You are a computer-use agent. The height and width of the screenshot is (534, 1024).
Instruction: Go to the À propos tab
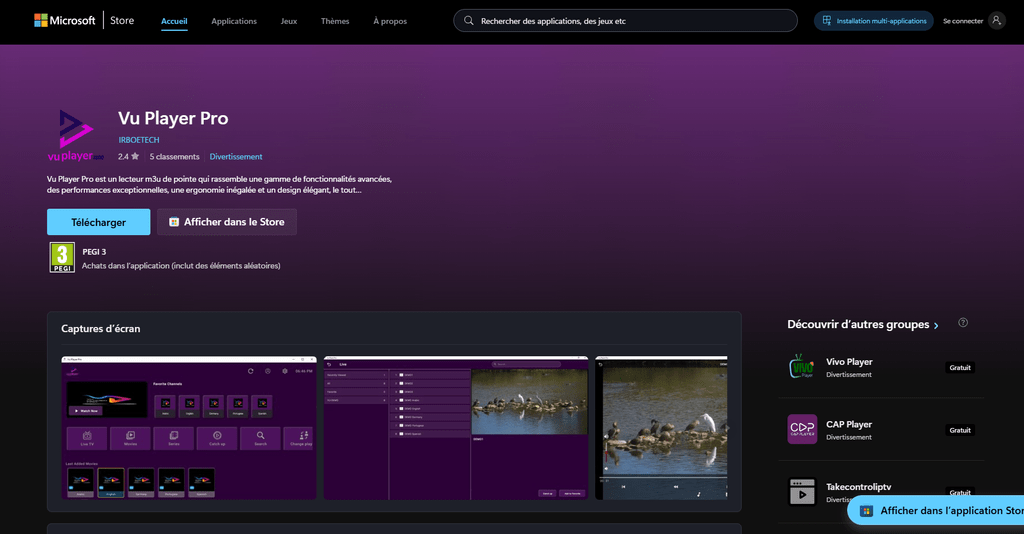[390, 21]
